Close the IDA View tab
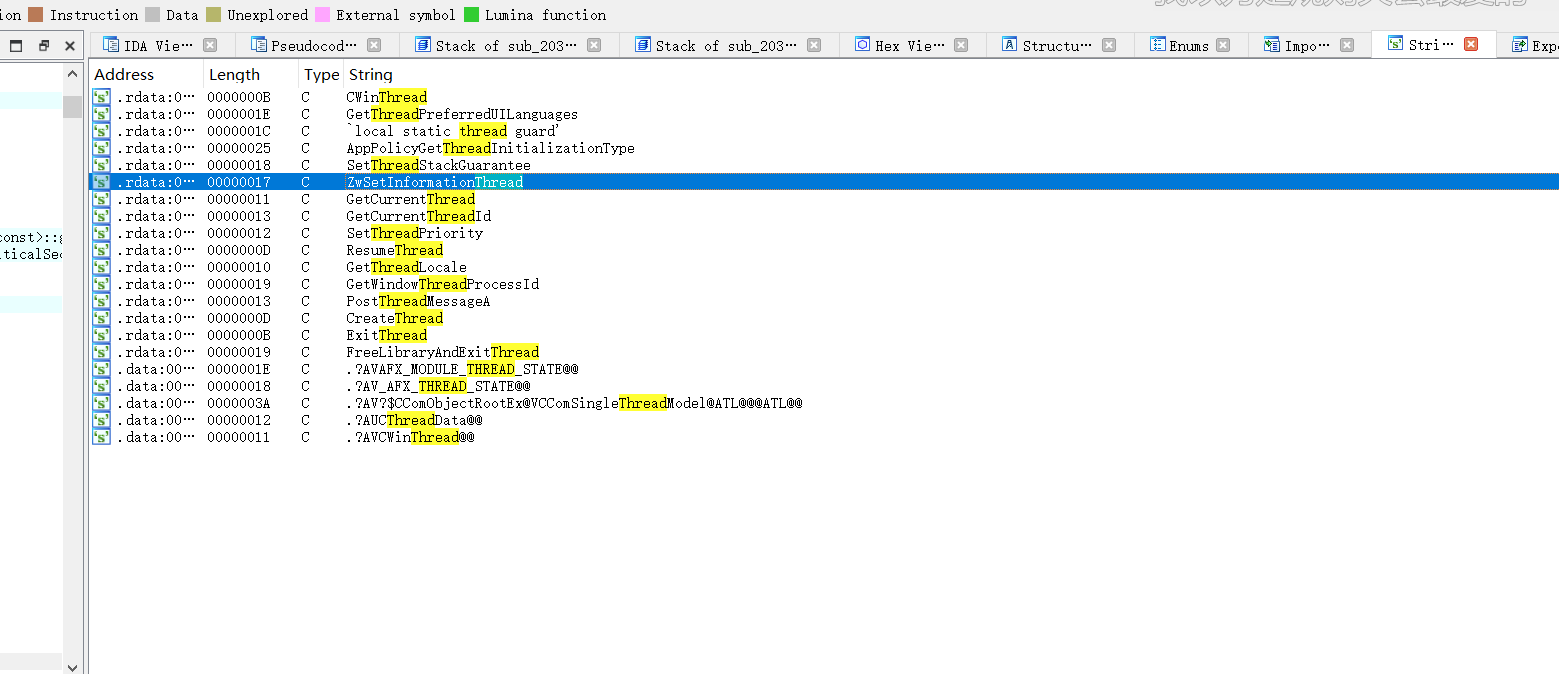Viewport: 1559px width, 674px height. (210, 45)
